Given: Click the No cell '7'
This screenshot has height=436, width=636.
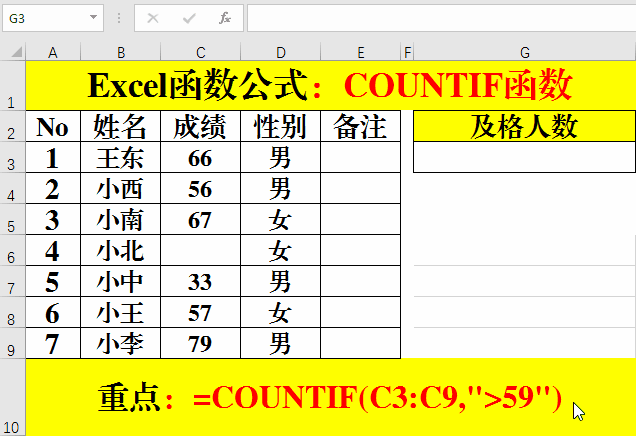Looking at the screenshot, I should (53, 343).
